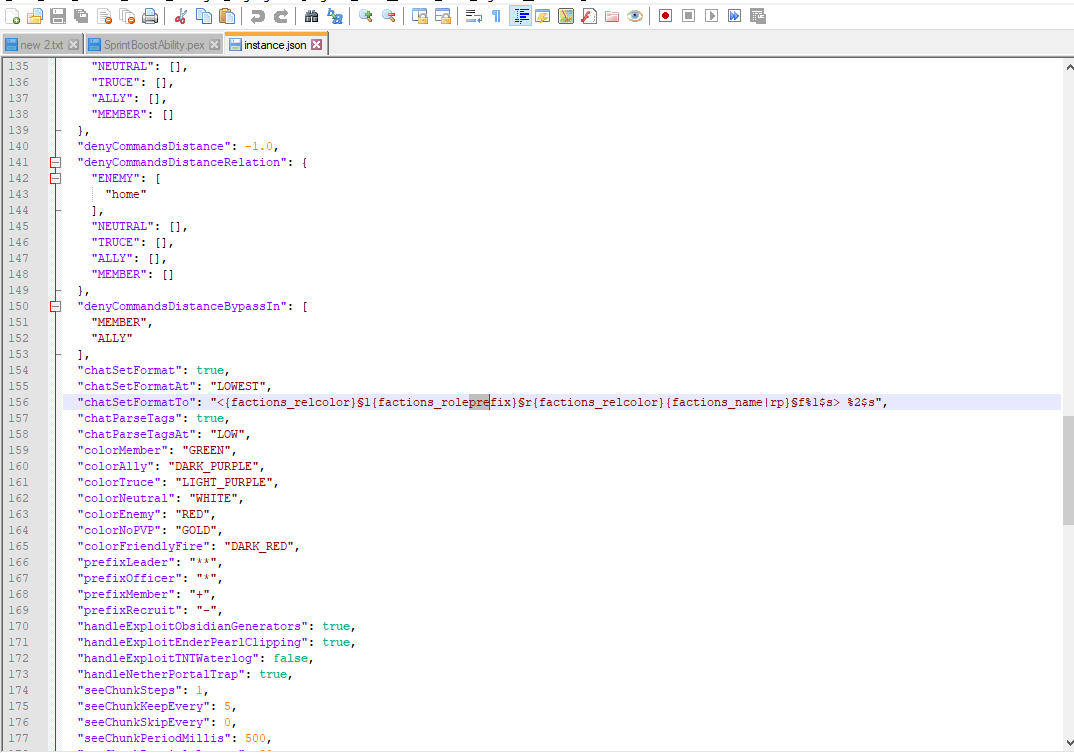This screenshot has height=753, width=1074.
Task: Close the current document via toolbar
Action: pos(104,16)
